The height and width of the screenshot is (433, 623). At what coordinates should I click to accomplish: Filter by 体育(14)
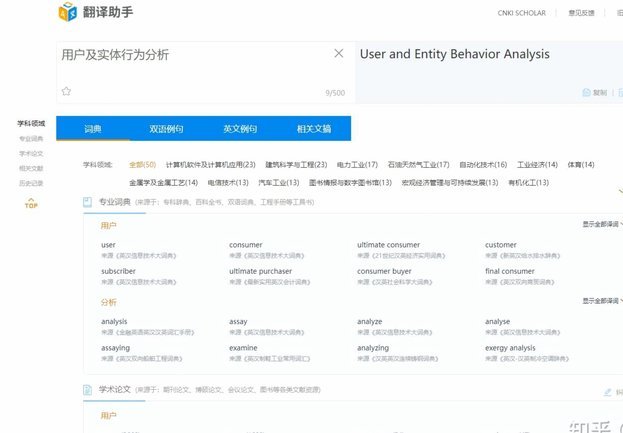(581, 164)
